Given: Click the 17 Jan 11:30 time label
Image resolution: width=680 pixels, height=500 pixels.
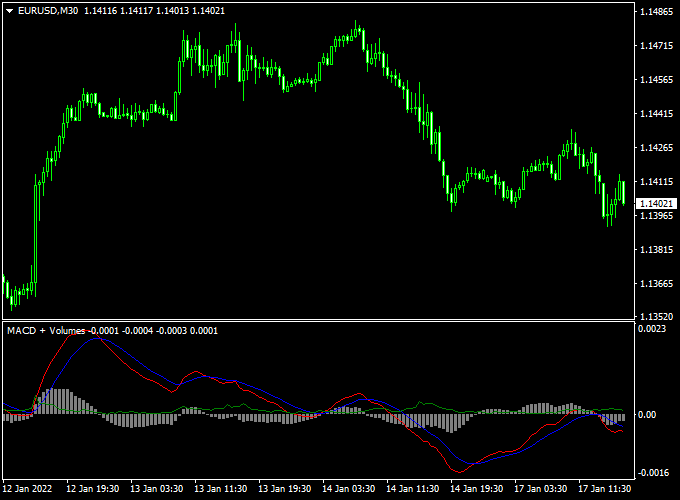Looking at the screenshot, I should 605,489.
